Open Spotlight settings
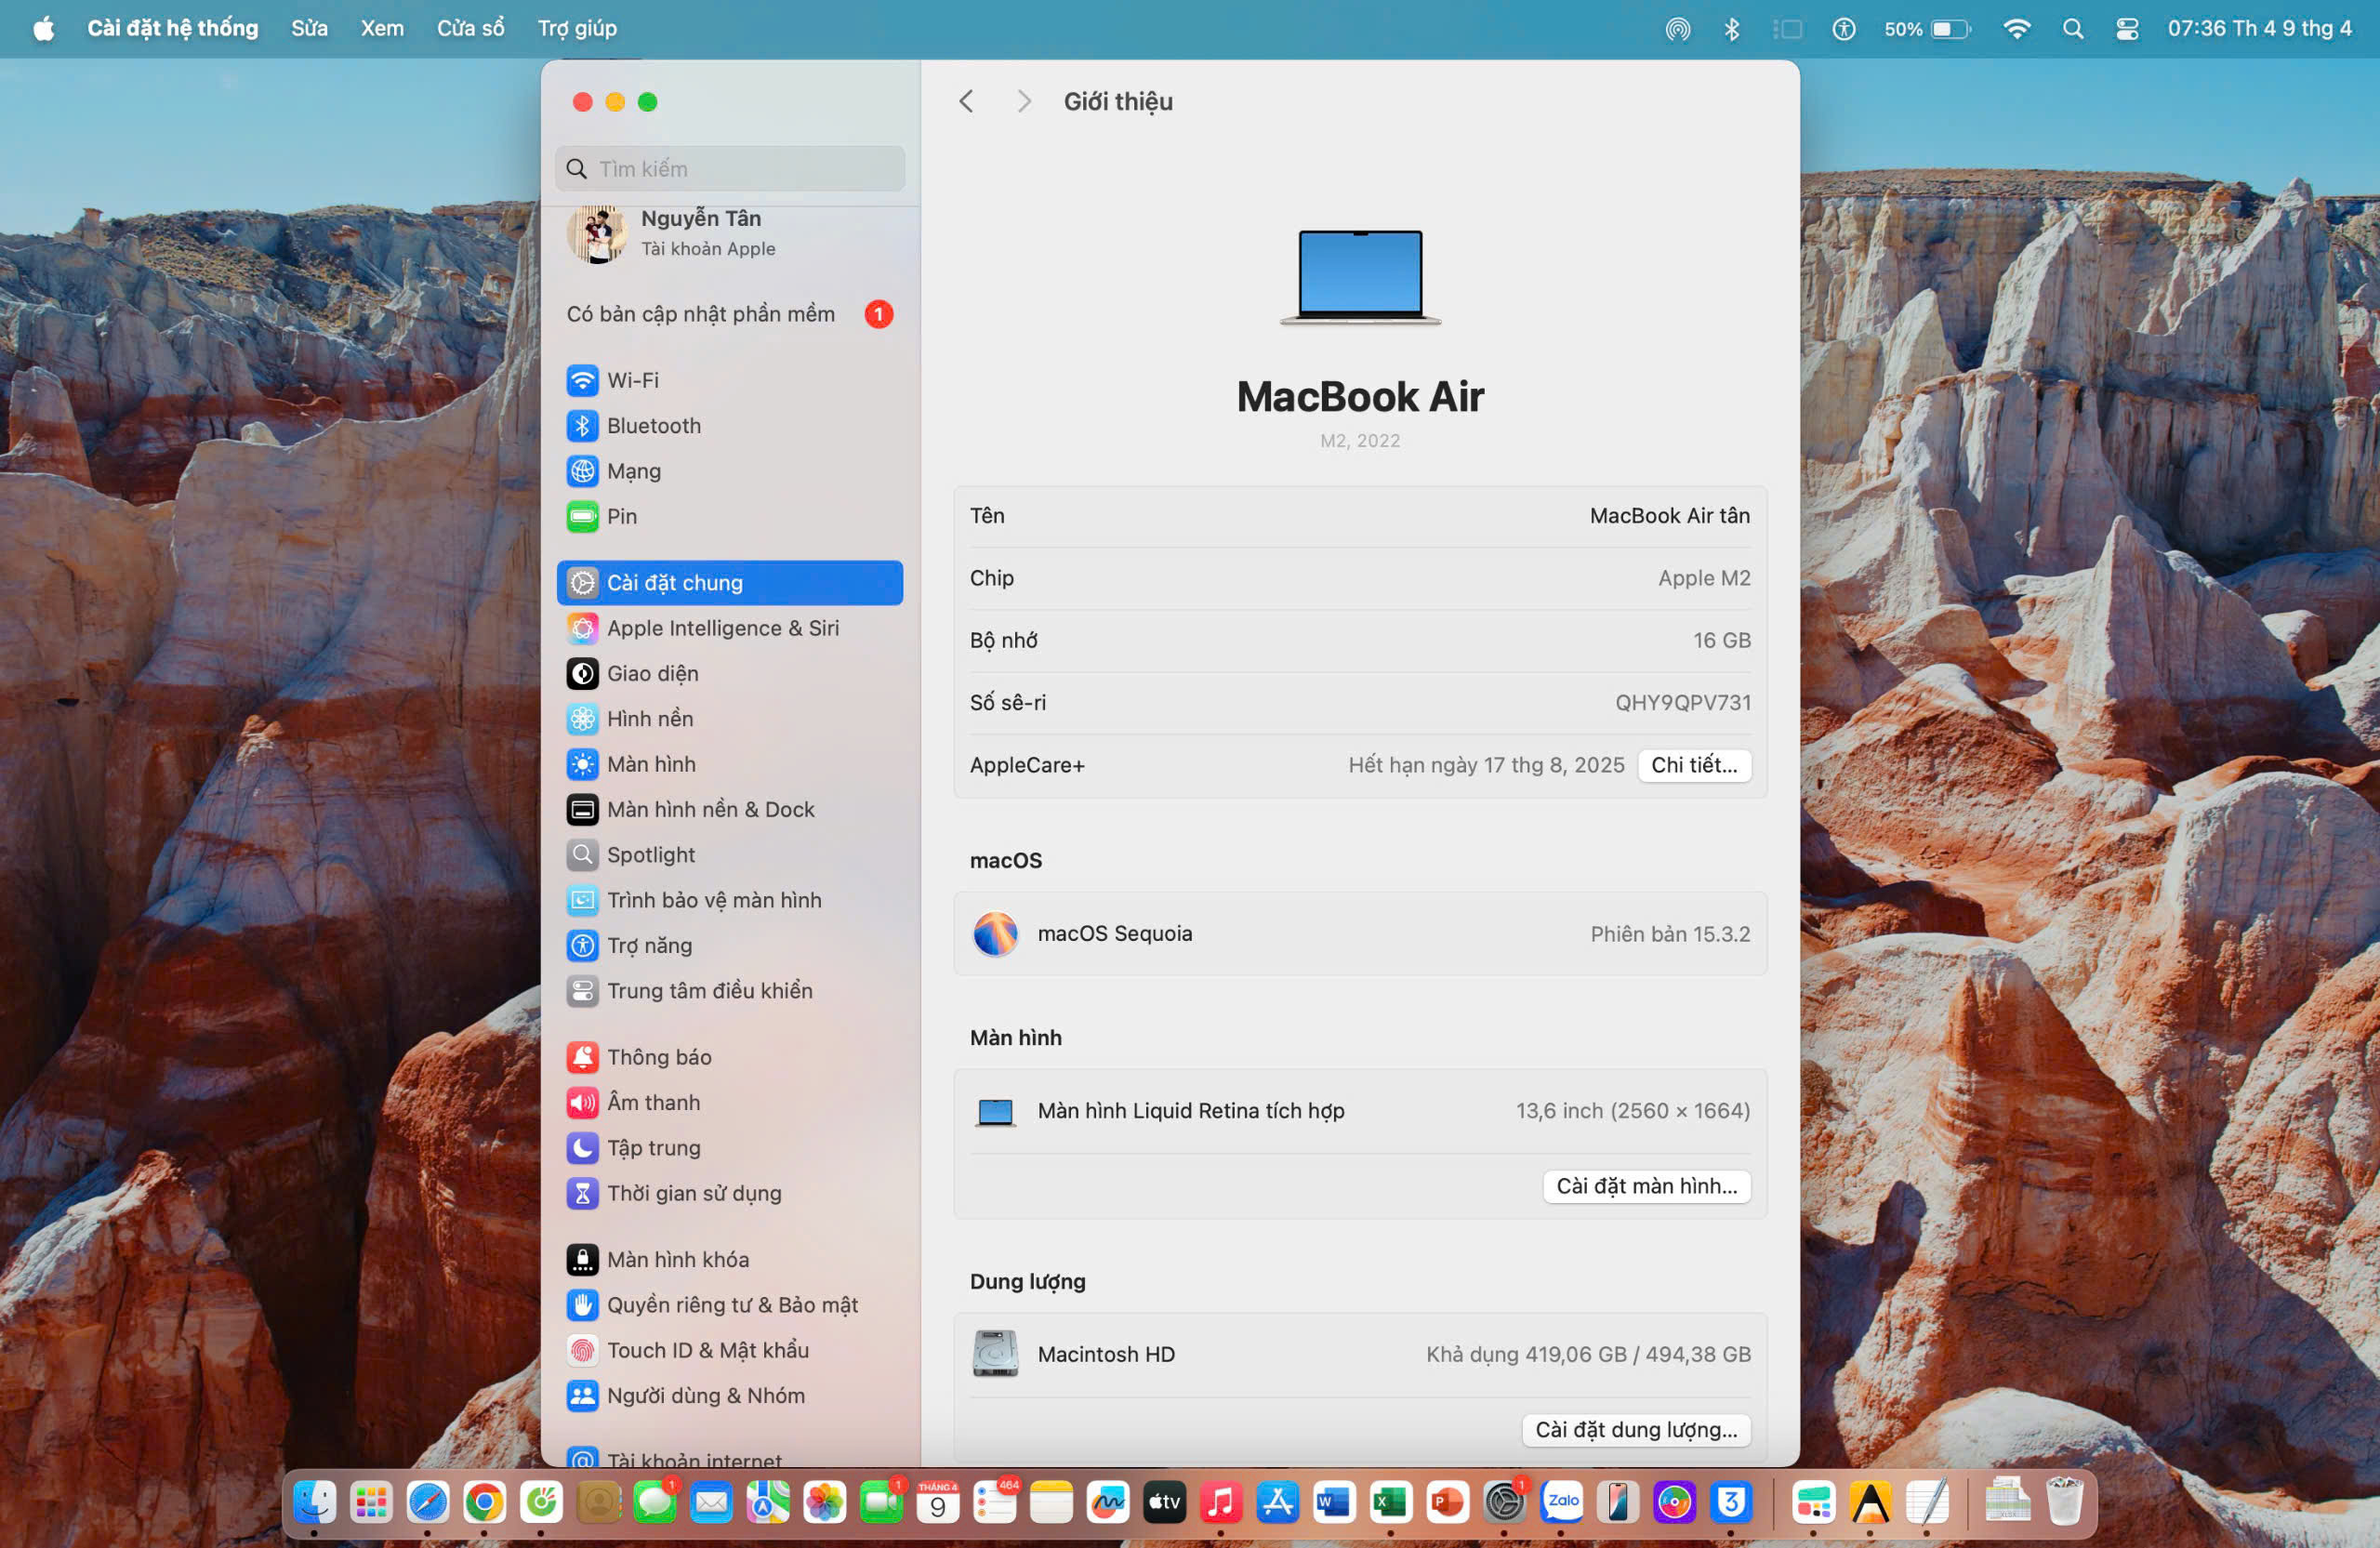The width and height of the screenshot is (2380, 1548). 729,855
